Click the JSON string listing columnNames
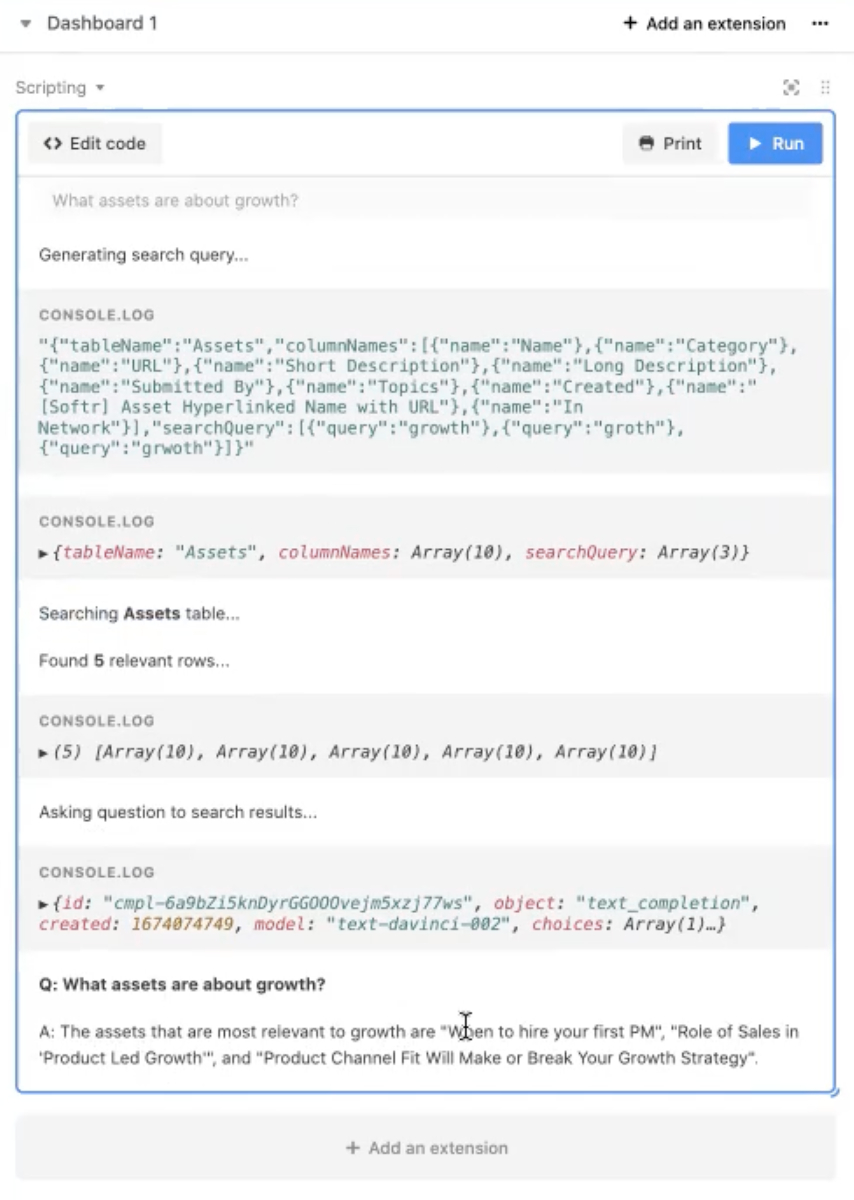Screen dimensions: 854x1200 click(x=400, y=397)
